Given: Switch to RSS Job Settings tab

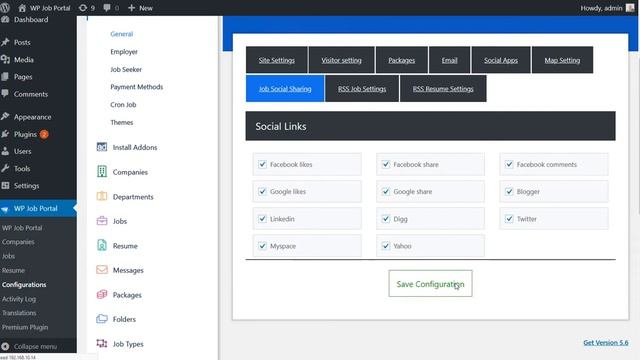Looking at the screenshot, I should tap(362, 89).
